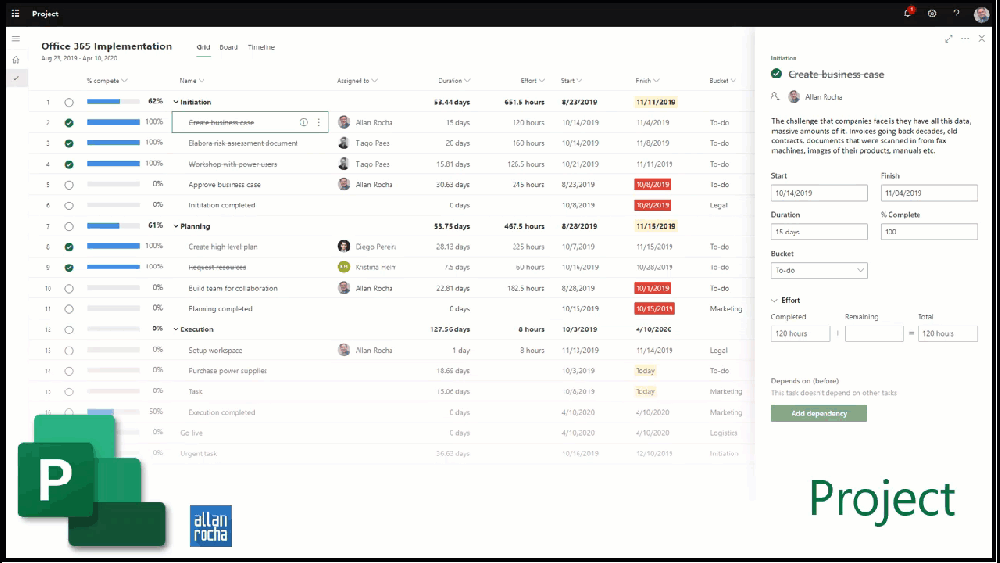Open more options in details pane

pos(965,39)
